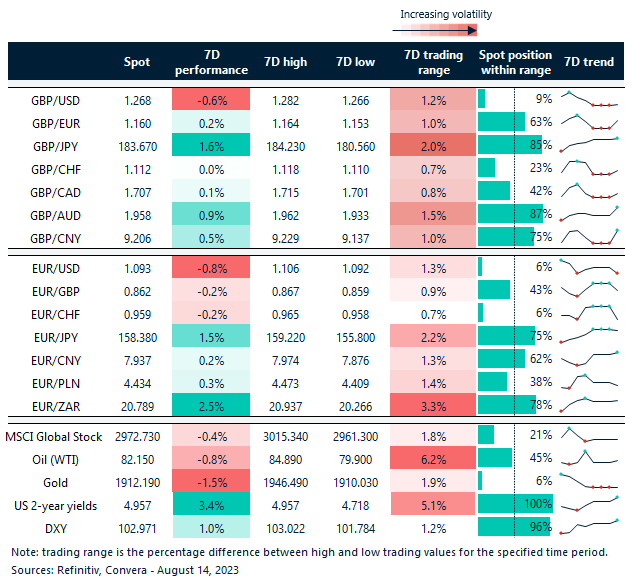This screenshot has height=581, width=633.
Task: Select the 7D high column header
Action: [285, 62]
